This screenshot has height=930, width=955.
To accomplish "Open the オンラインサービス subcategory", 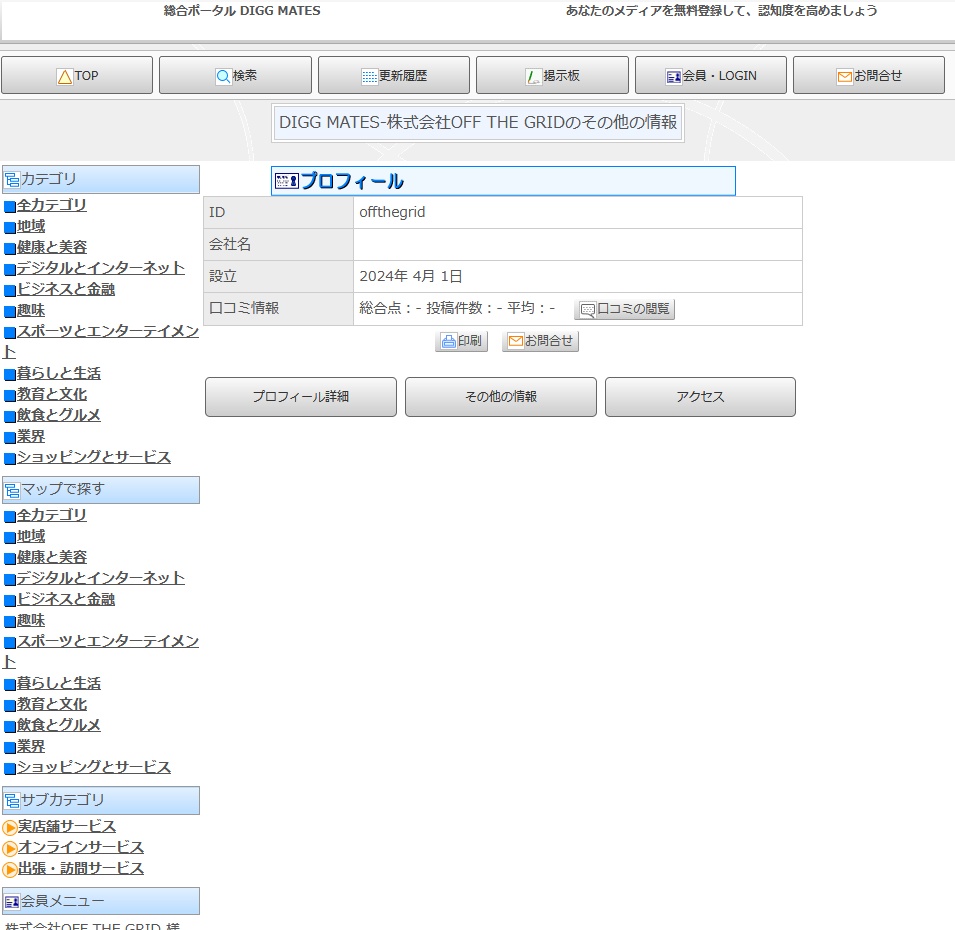I will [x=81, y=848].
